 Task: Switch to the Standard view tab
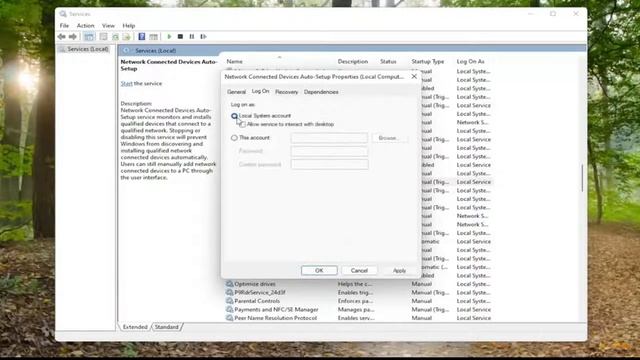point(167,327)
